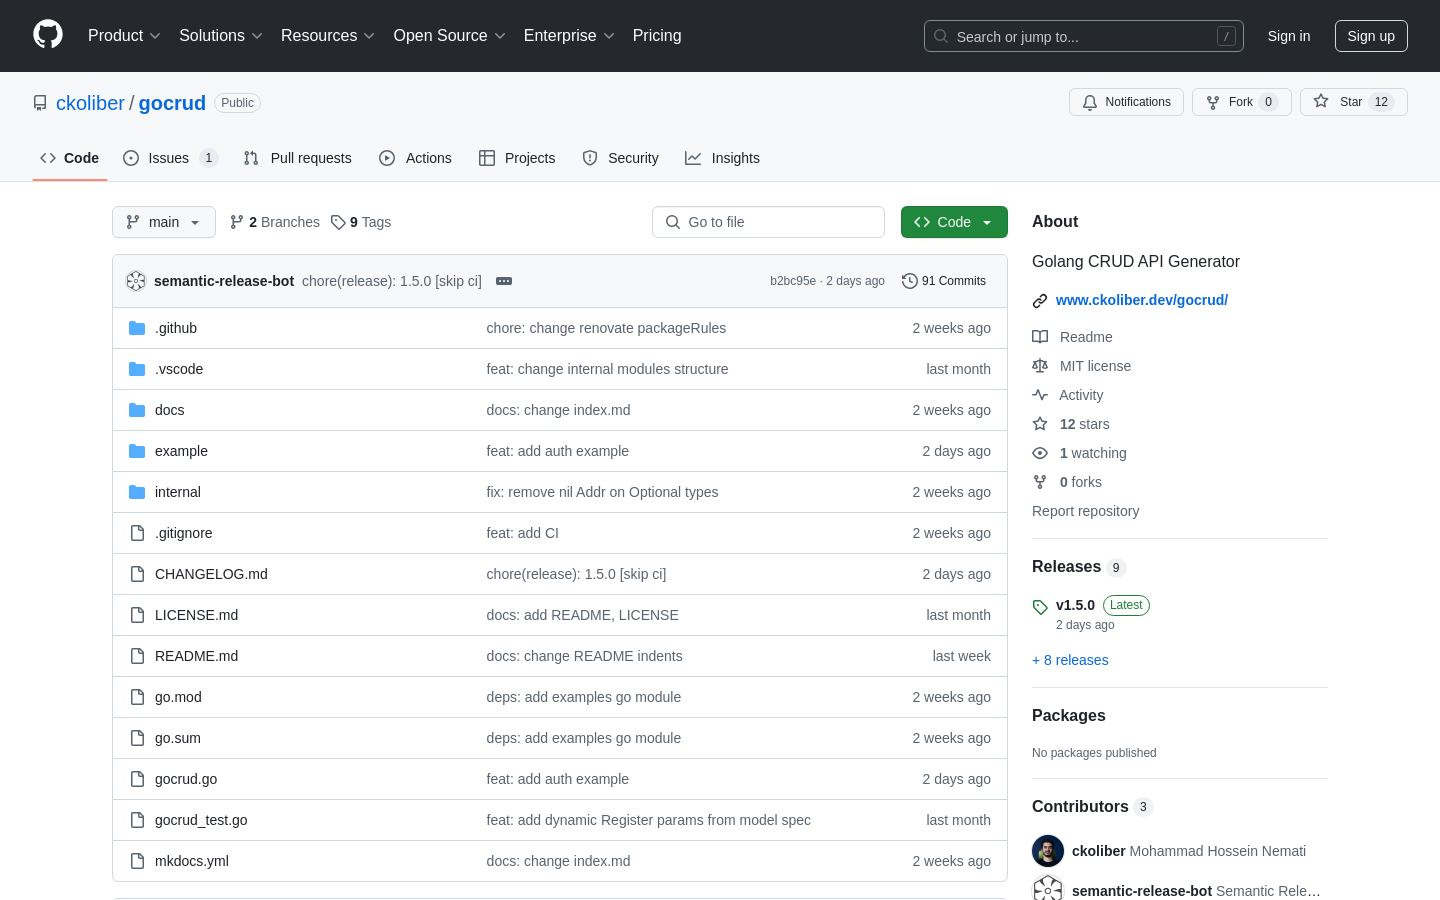Viewport: 1440px width, 900px height.
Task: Click the docs folder icon
Action: [x=137, y=410]
